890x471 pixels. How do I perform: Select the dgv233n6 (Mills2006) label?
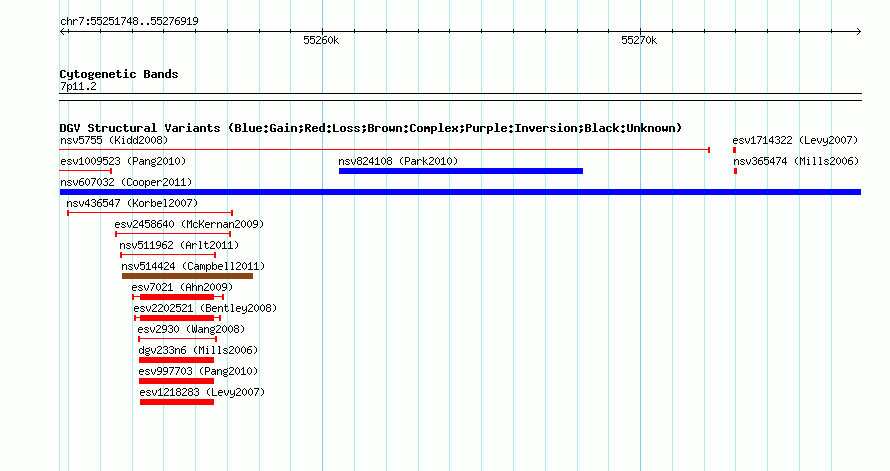[198, 350]
